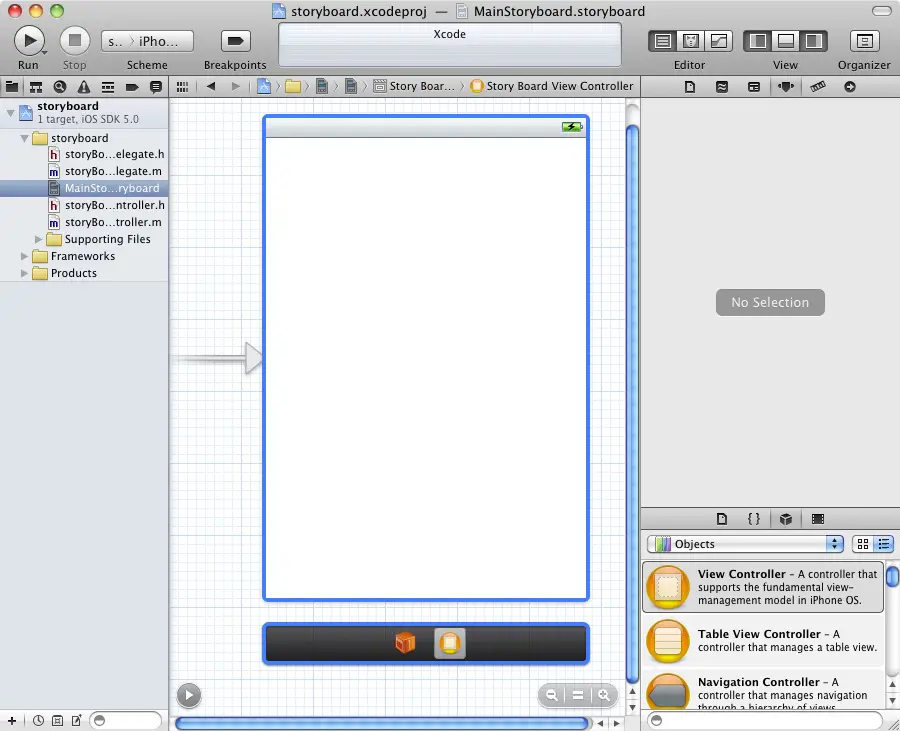The width and height of the screenshot is (900, 731).
Task: Open the Search navigator
Action: 60,87
